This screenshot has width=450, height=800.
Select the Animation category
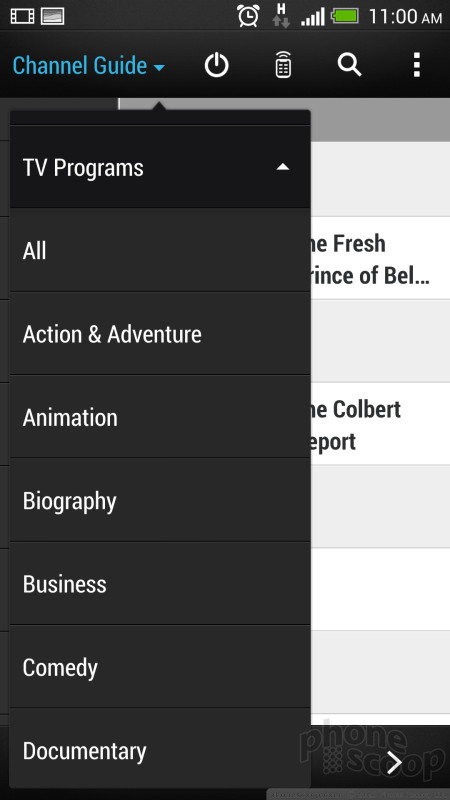coord(160,417)
